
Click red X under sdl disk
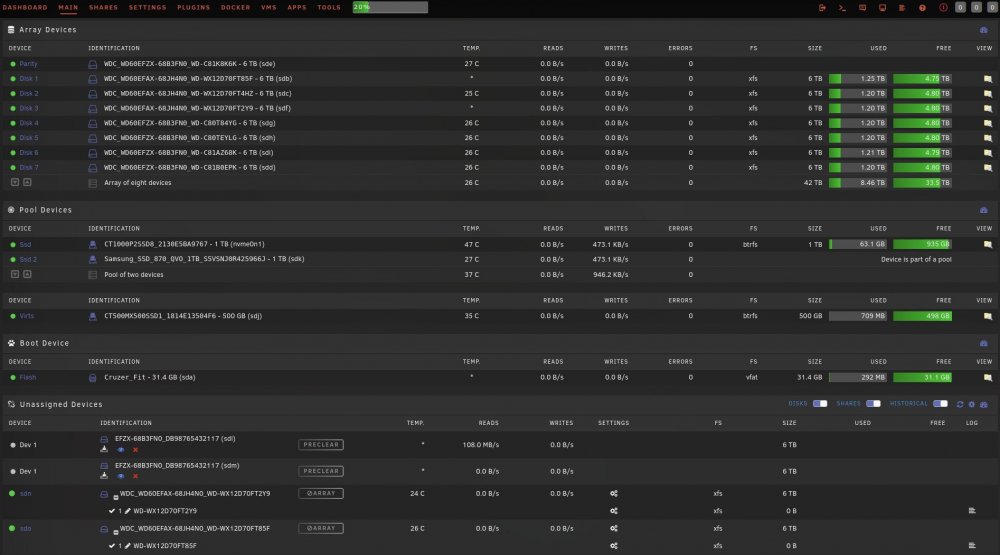point(135,450)
